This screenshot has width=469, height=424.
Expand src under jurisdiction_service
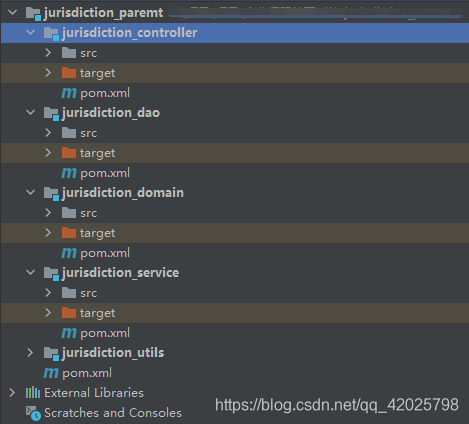(x=48, y=293)
